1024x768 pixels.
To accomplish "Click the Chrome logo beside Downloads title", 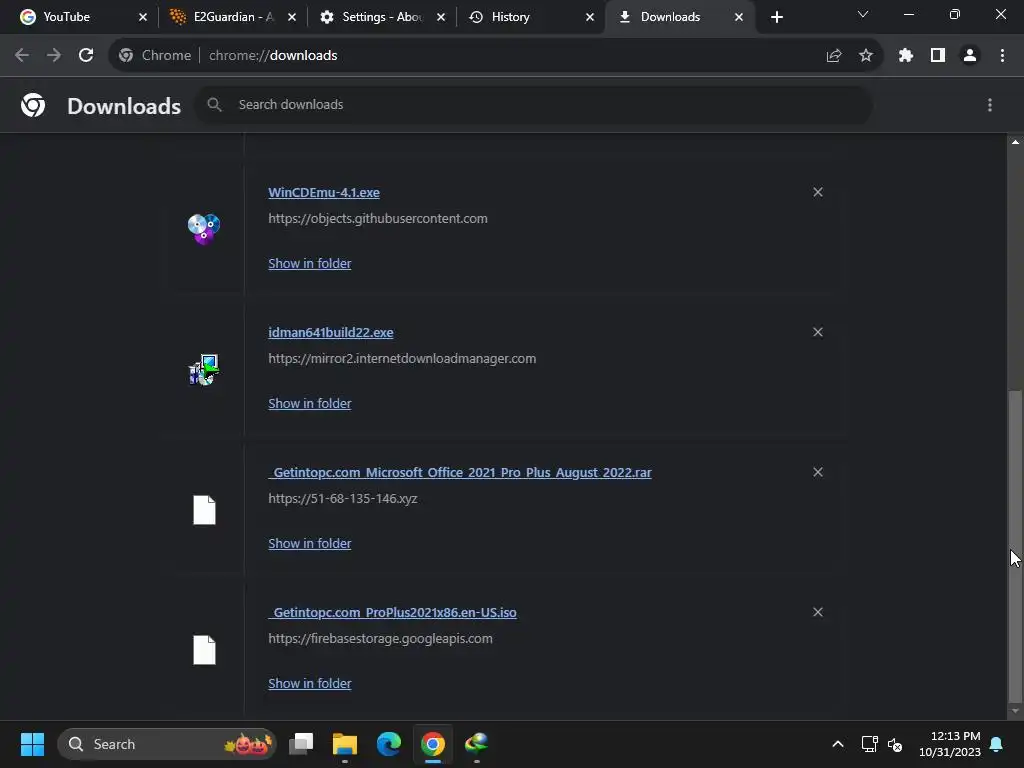I will (33, 105).
